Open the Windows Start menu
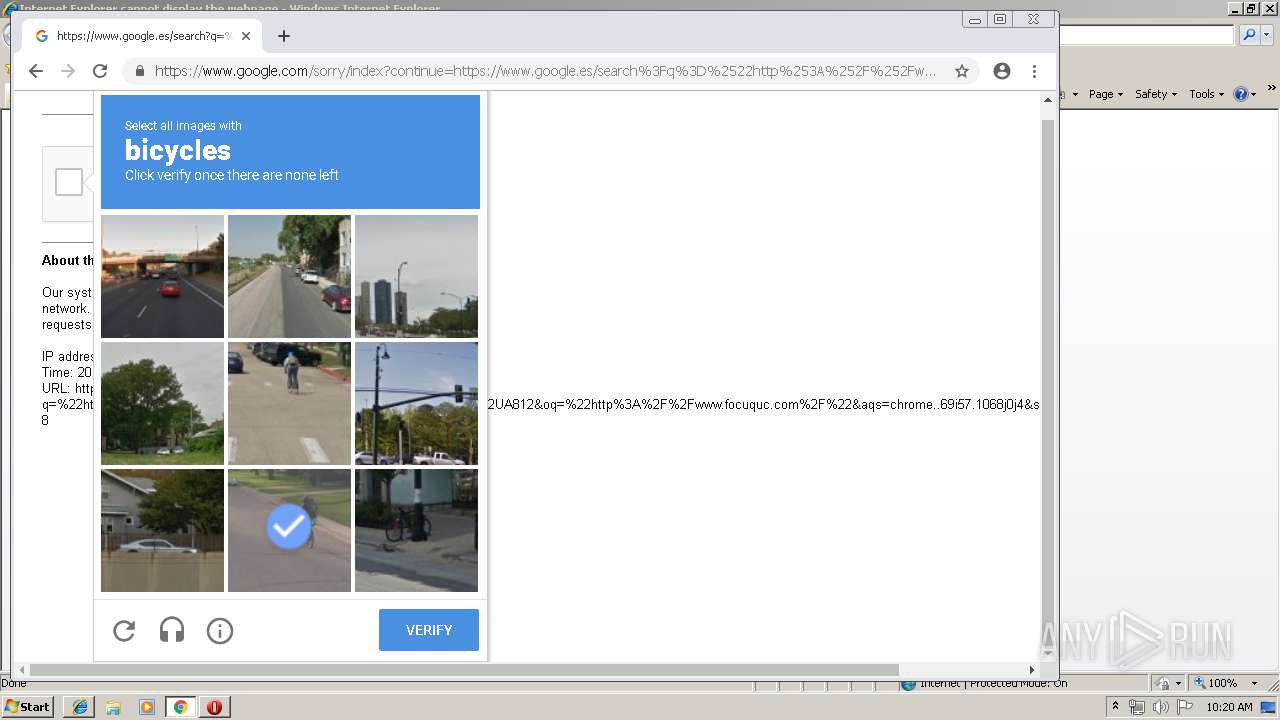Image resolution: width=1280 pixels, height=720 pixels. 28,707
